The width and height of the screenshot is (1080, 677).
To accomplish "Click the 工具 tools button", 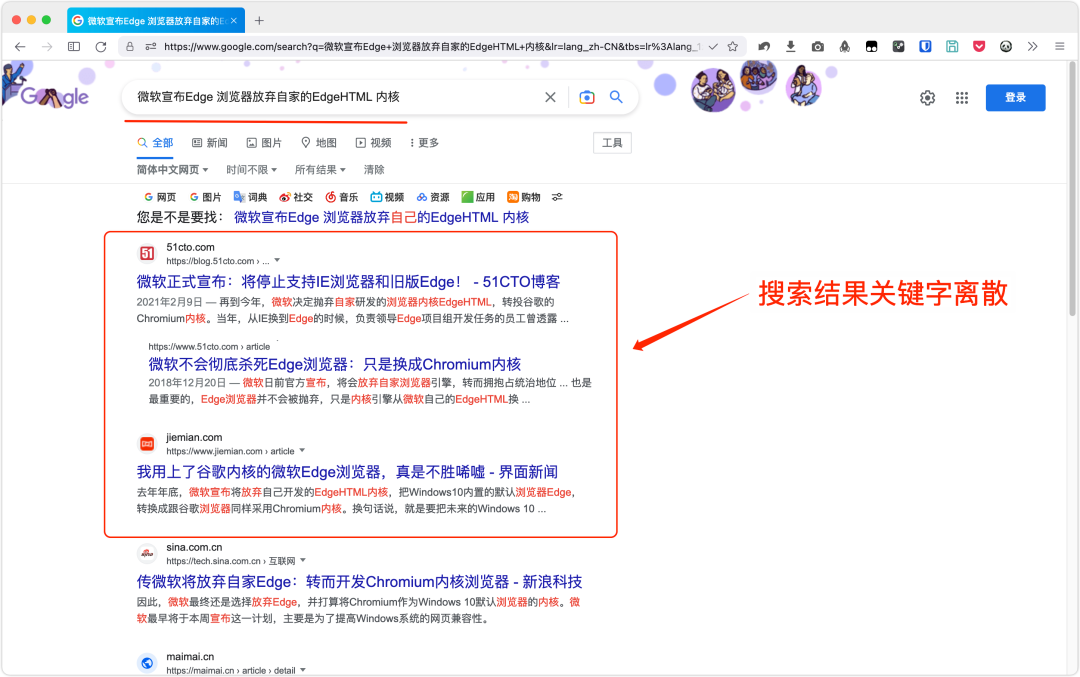I will [x=612, y=143].
